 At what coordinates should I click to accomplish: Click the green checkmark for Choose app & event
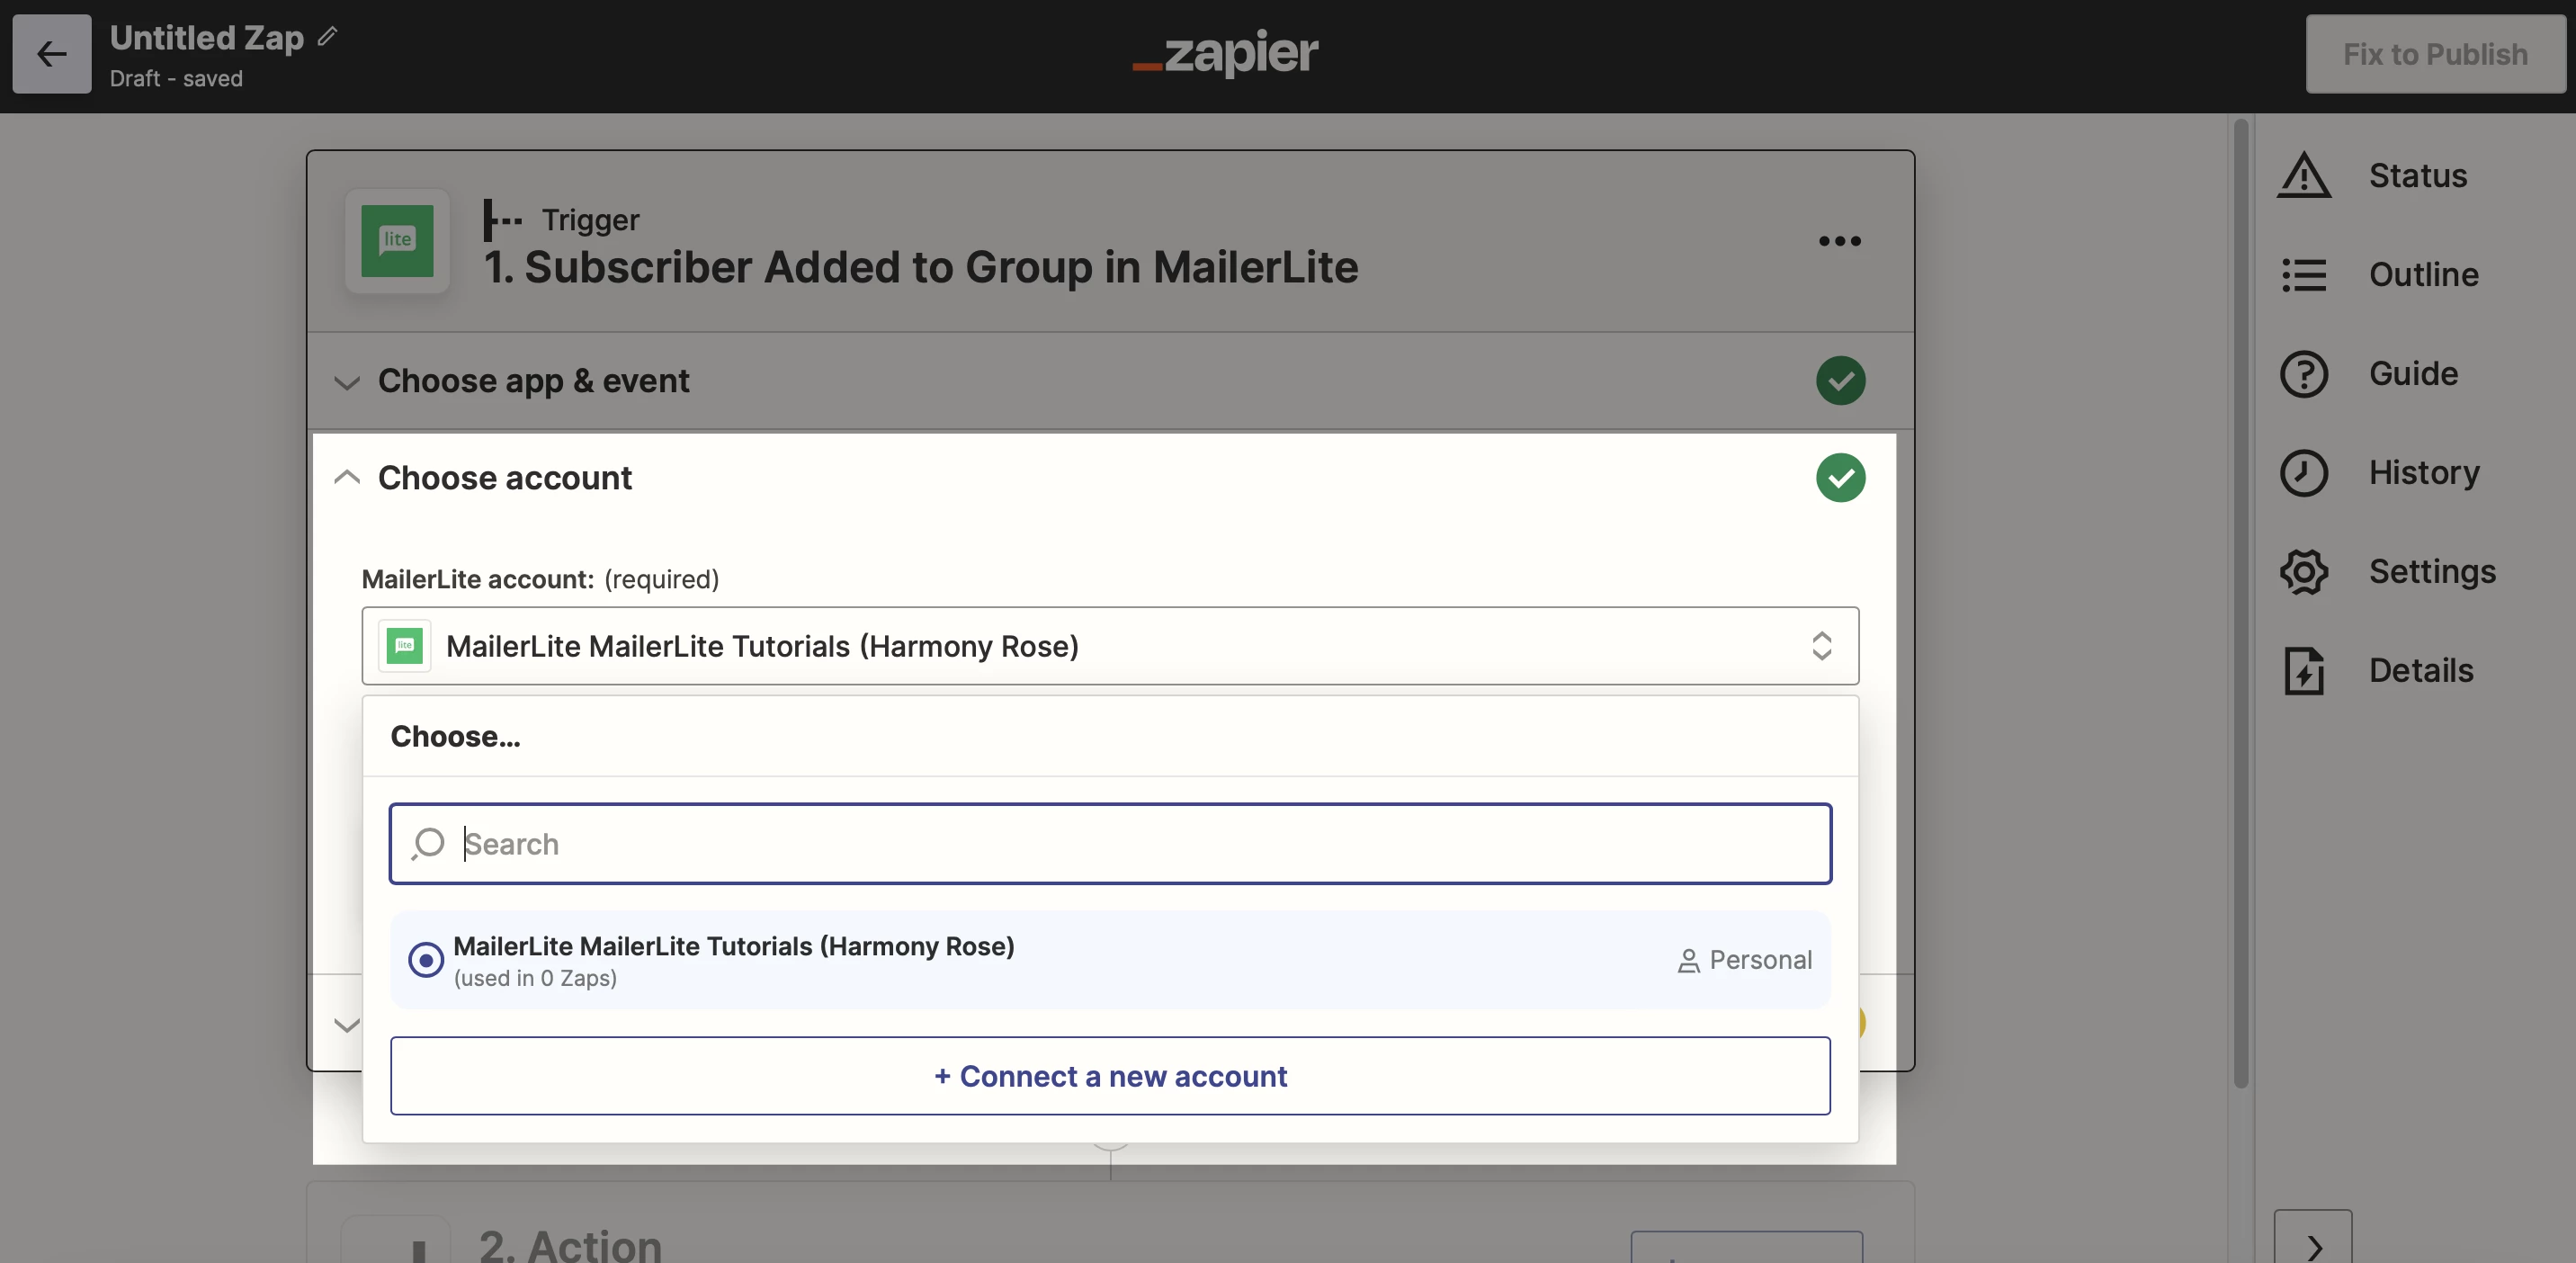(x=1841, y=381)
